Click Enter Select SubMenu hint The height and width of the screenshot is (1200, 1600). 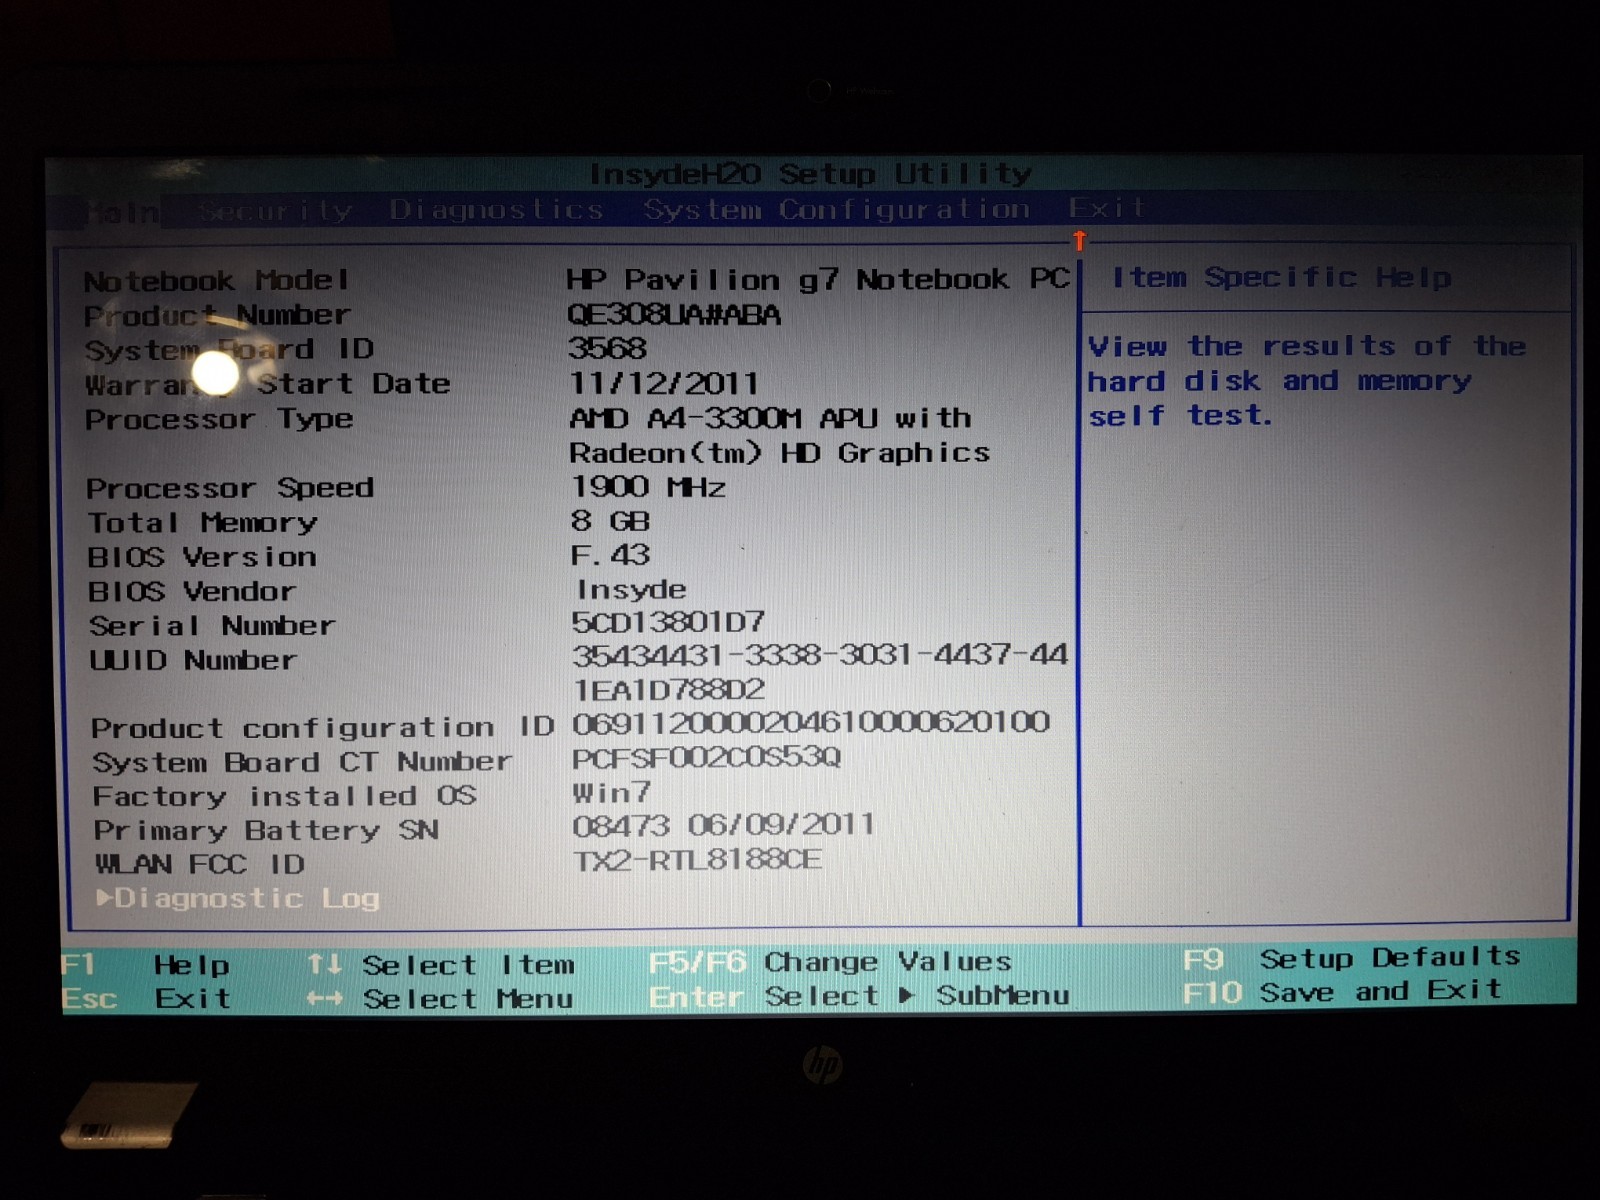(860, 996)
